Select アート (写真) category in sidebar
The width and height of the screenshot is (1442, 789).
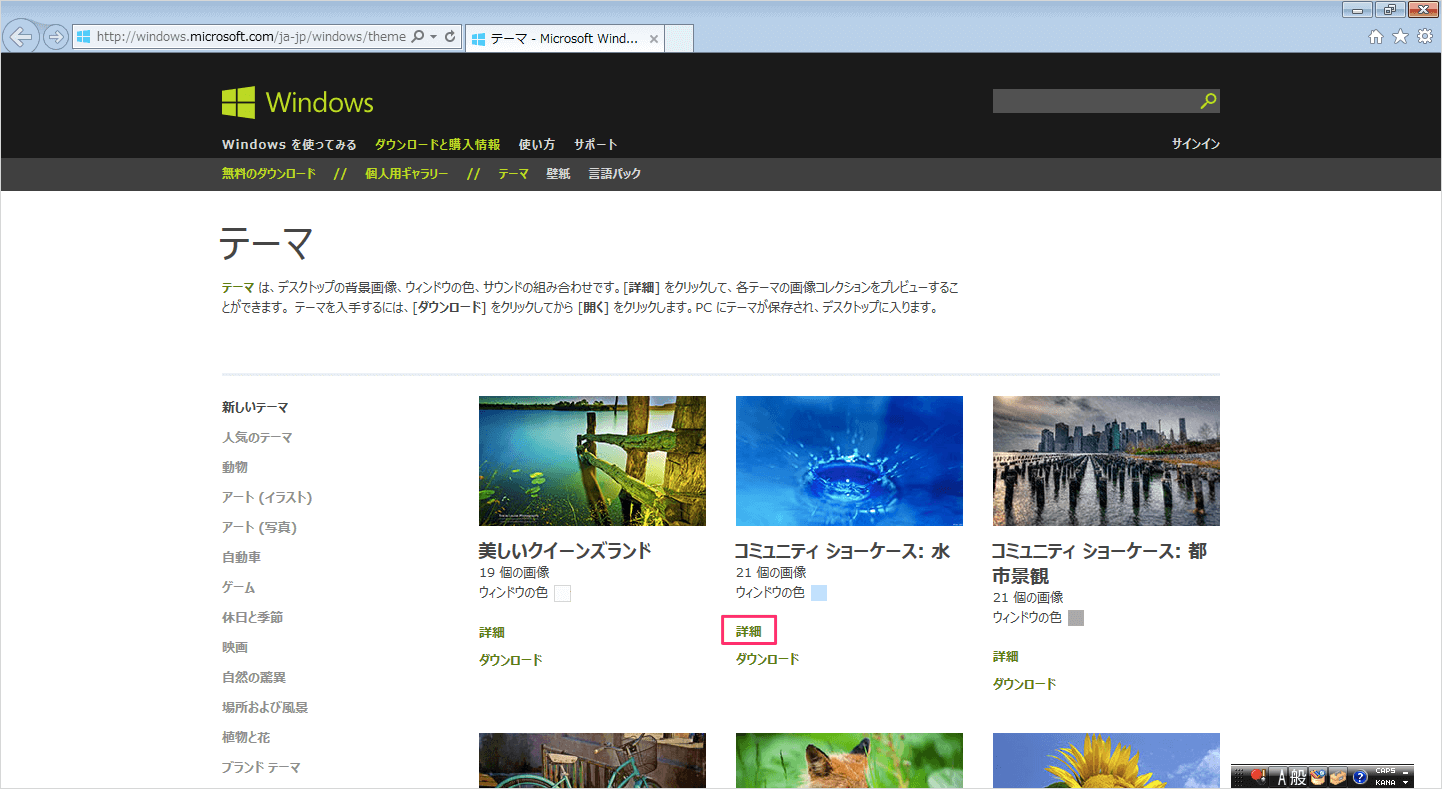click(259, 528)
